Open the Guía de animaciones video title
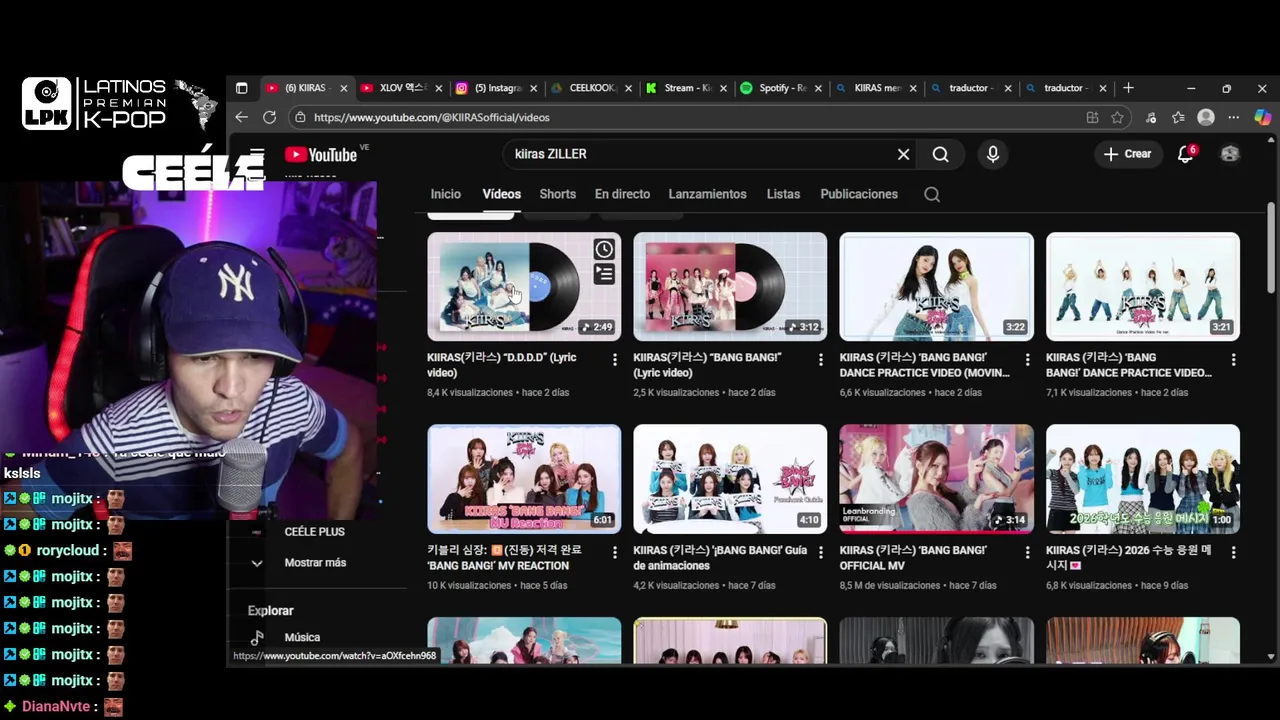This screenshot has width=1280, height=720. point(720,558)
